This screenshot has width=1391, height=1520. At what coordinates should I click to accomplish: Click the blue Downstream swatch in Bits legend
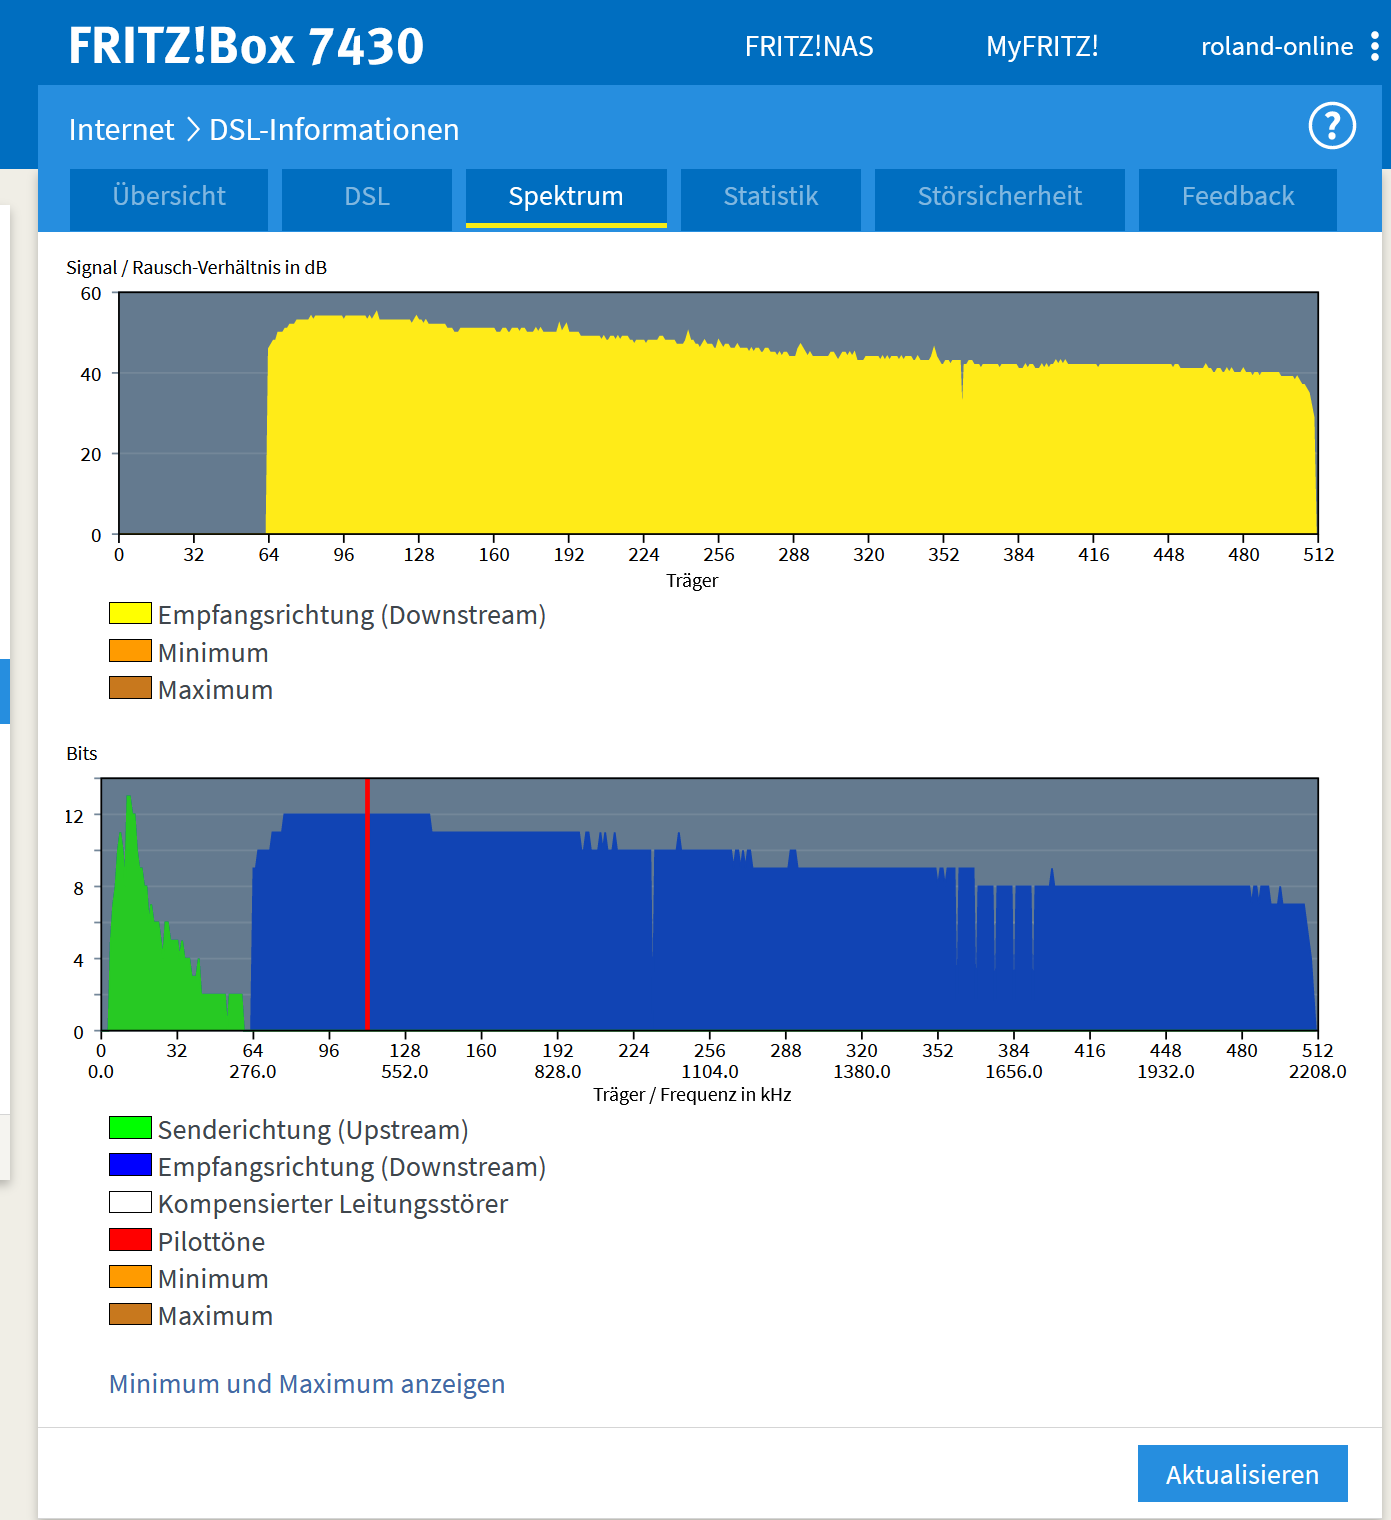[130, 1165]
